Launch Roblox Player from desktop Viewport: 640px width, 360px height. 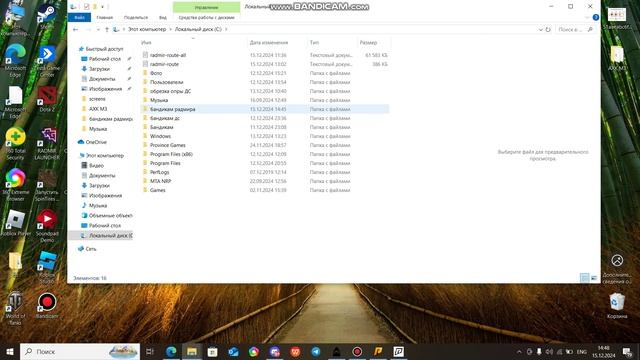pyautogui.click(x=15, y=224)
